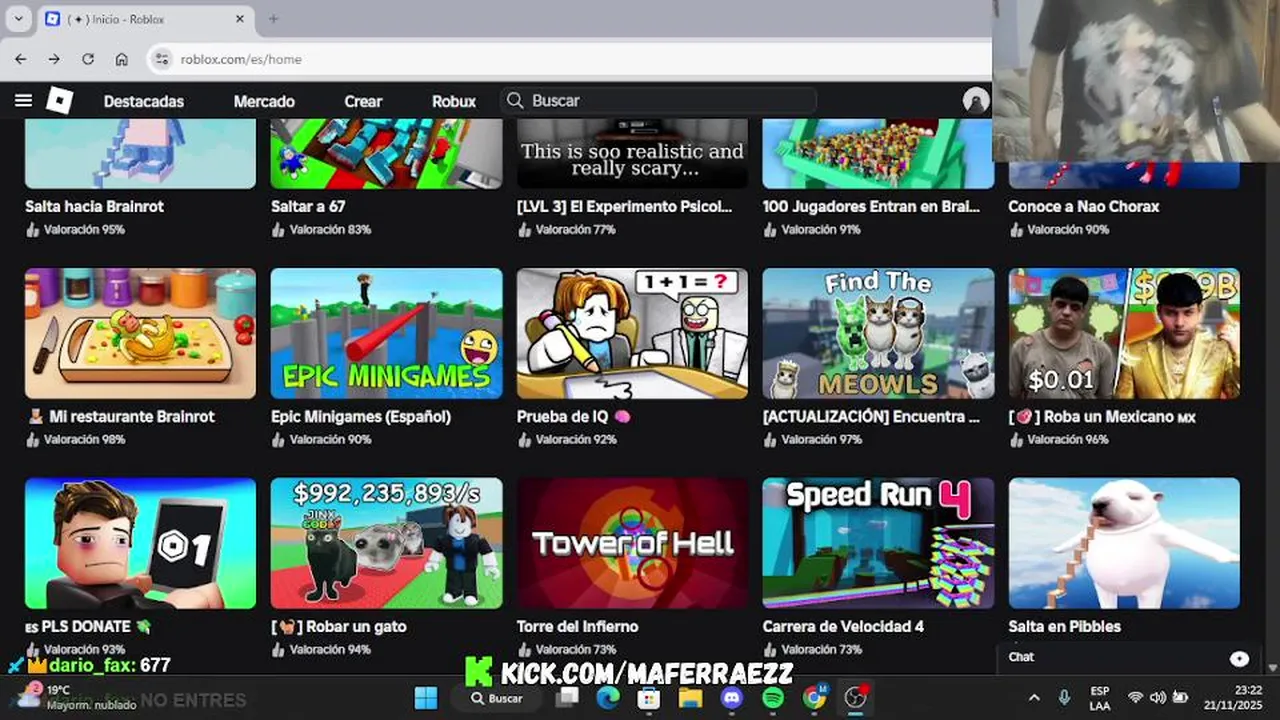
Task: Open Tower of Hell thumbnail
Action: 632,543
